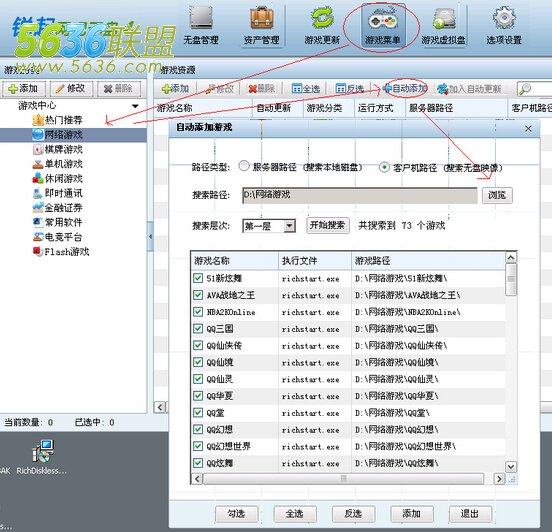Close the 自动添加游戏 dialog

click(528, 129)
